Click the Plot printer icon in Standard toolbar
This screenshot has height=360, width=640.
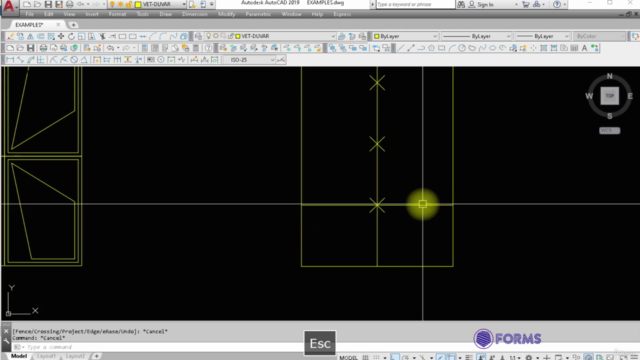coord(43,48)
